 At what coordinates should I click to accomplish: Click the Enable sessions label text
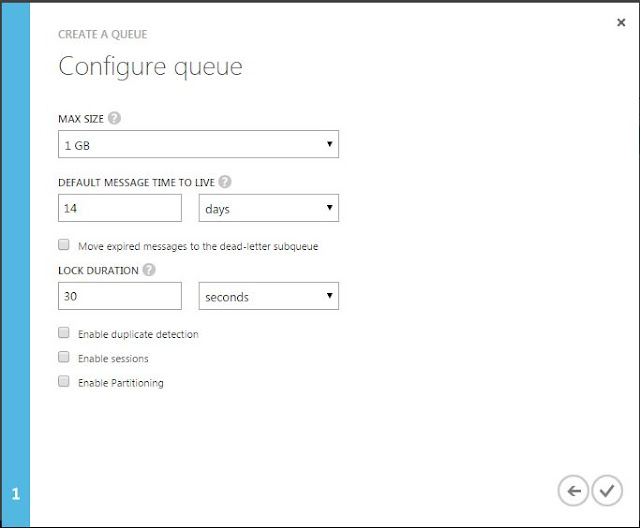click(113, 358)
